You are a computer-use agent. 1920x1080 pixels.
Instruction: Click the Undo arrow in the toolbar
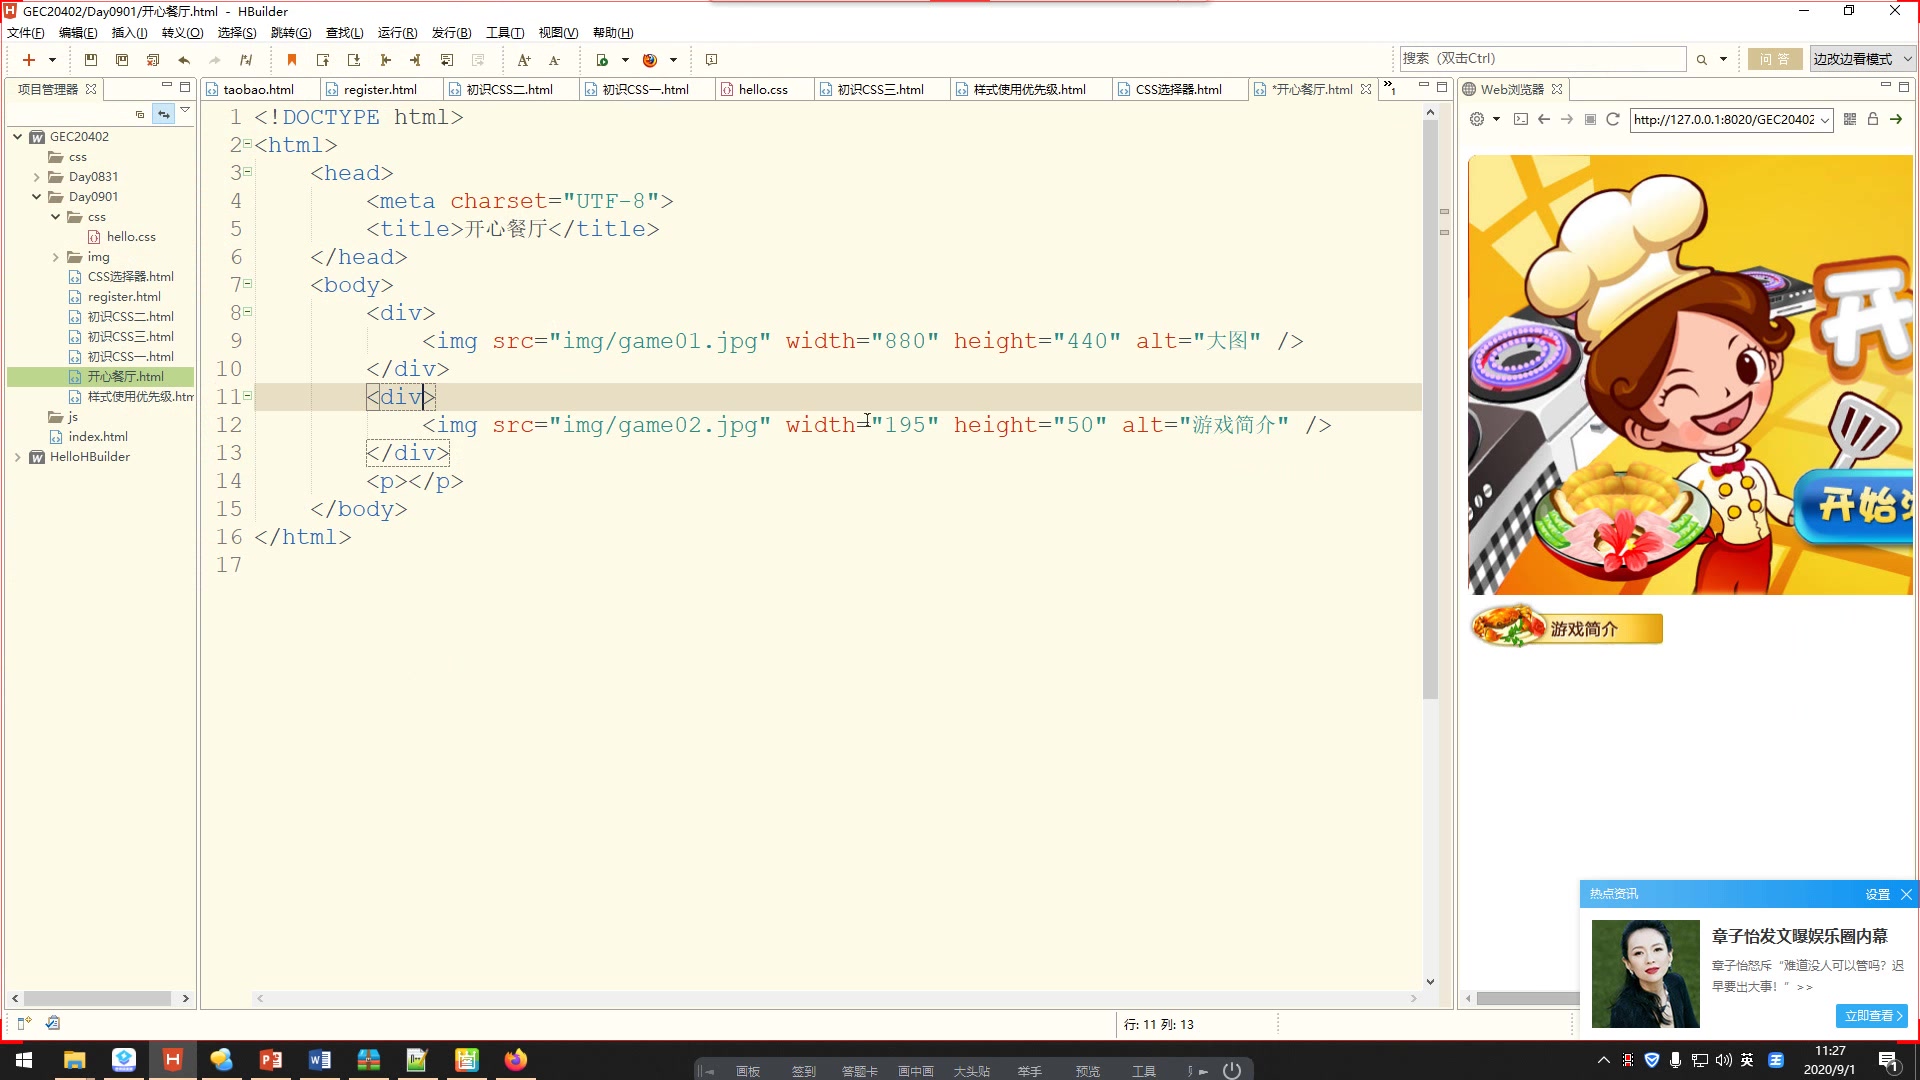[184, 60]
